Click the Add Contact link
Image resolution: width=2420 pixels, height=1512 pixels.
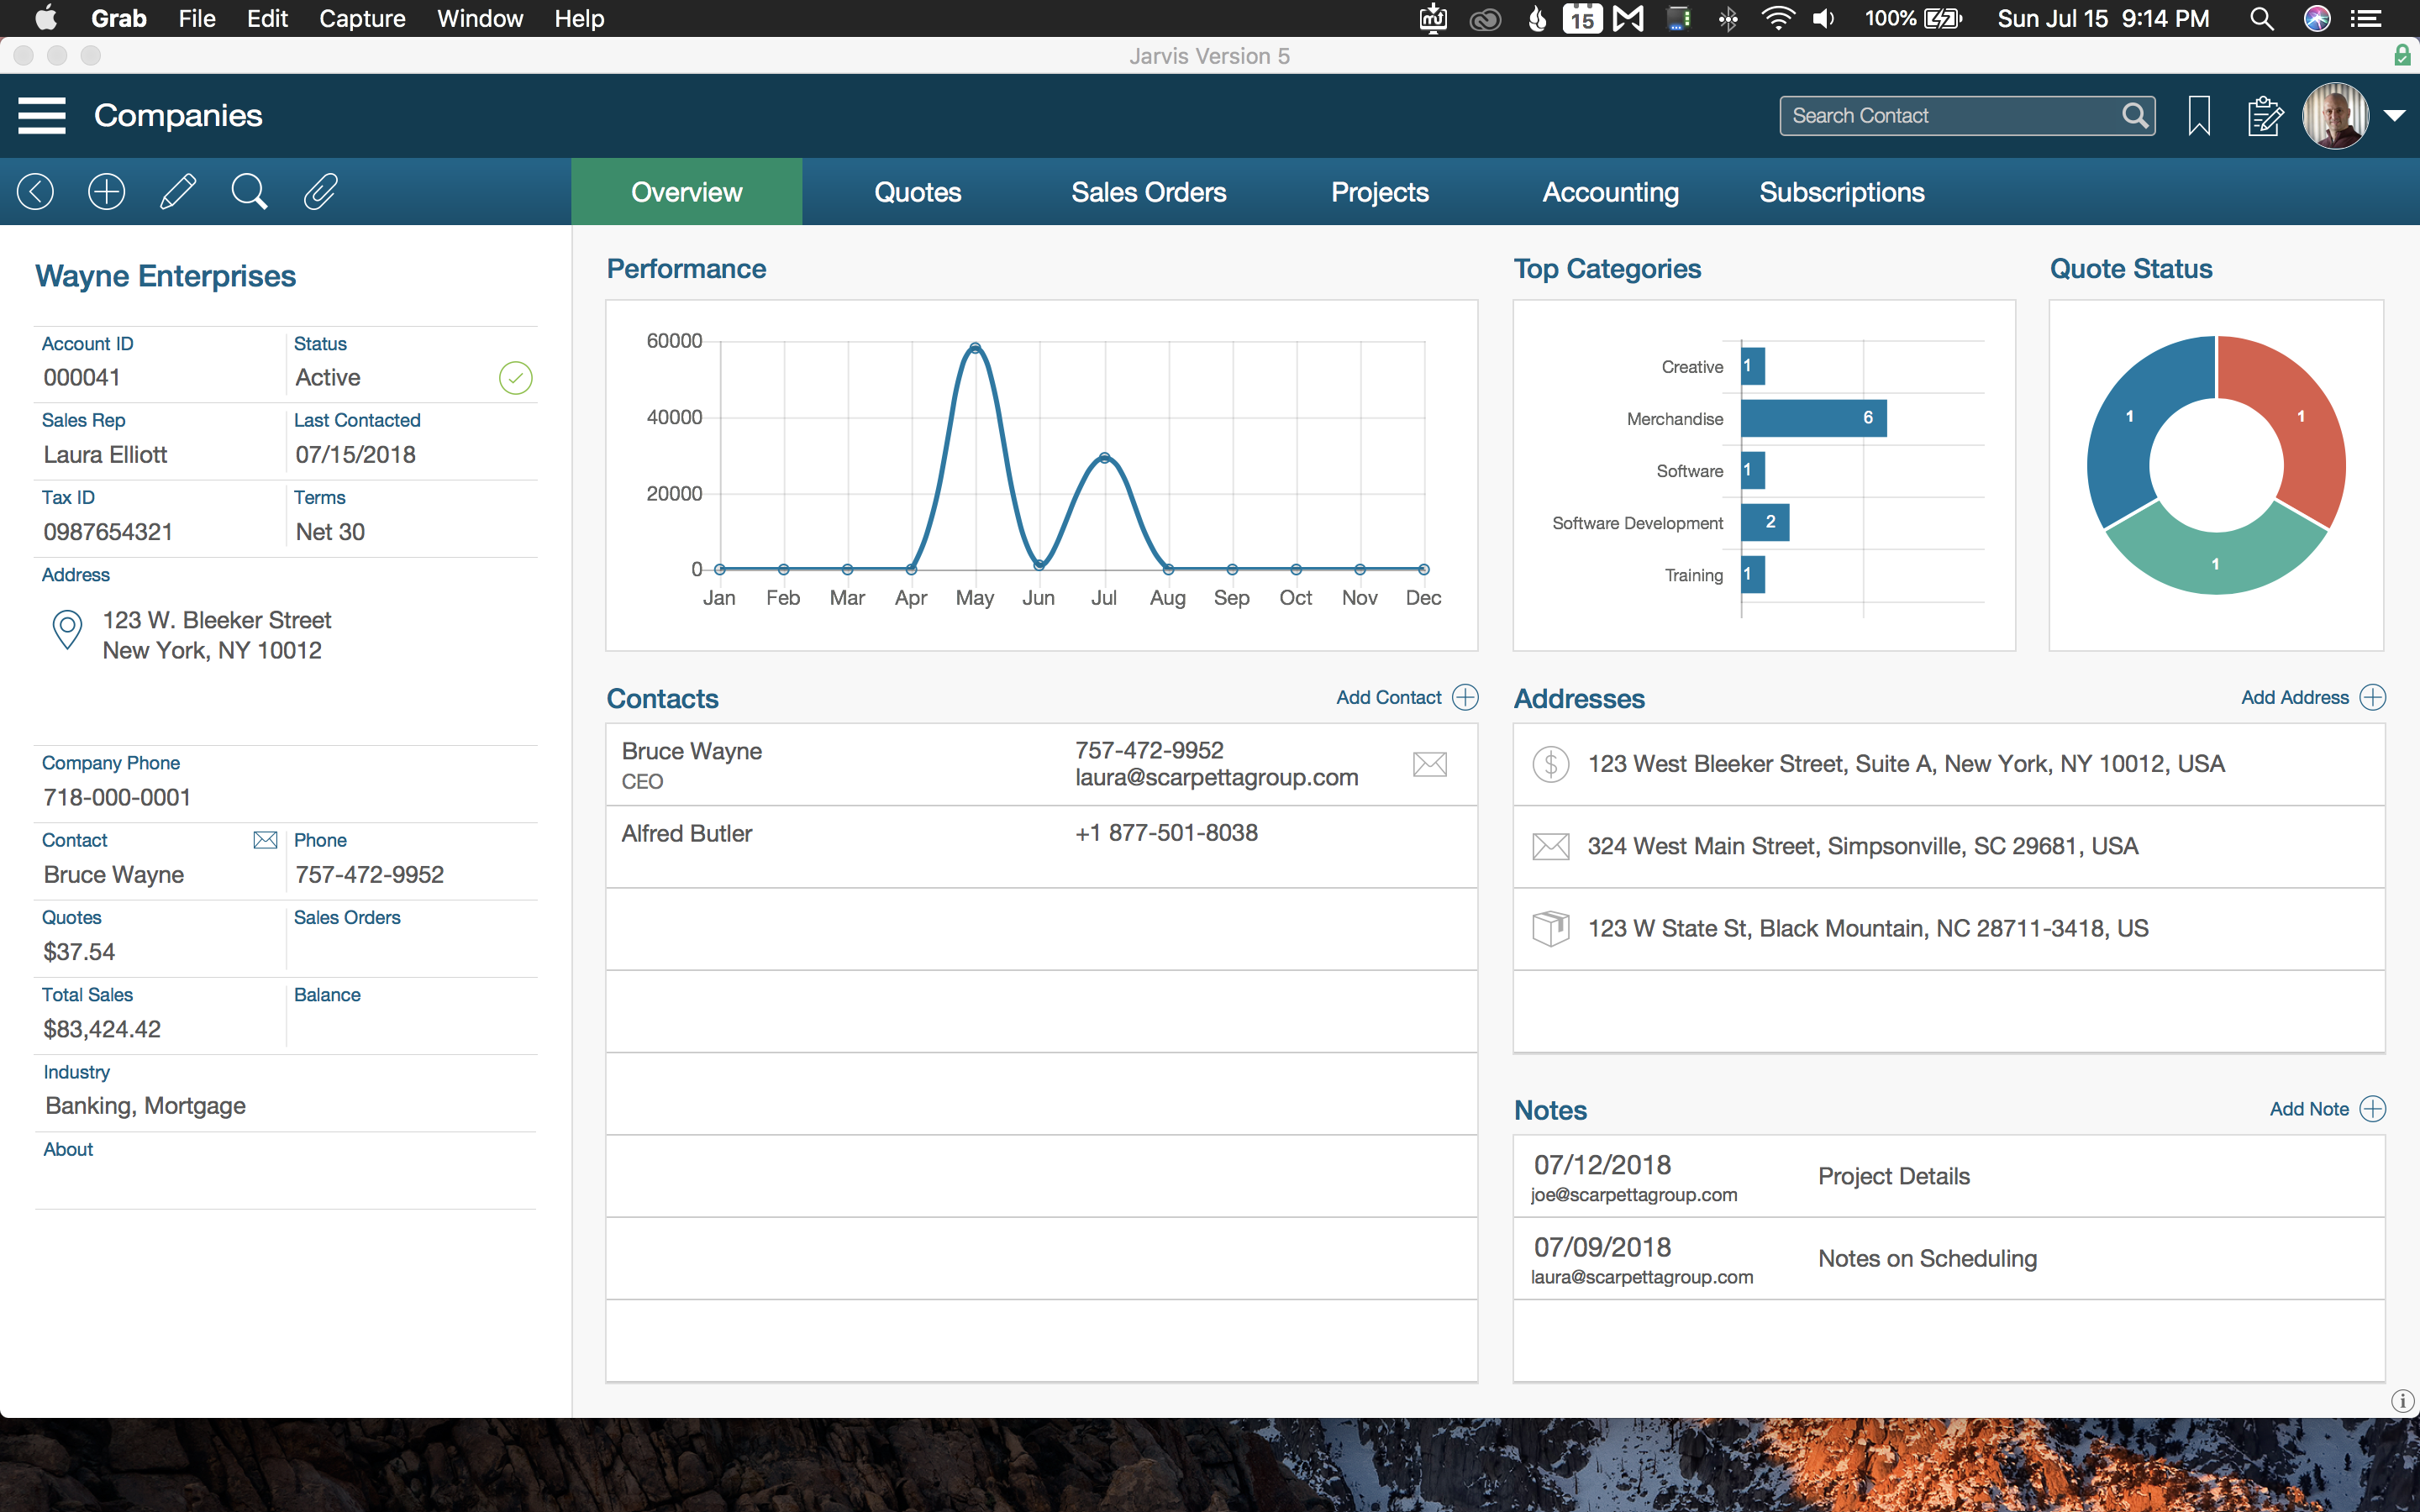pyautogui.click(x=1389, y=698)
